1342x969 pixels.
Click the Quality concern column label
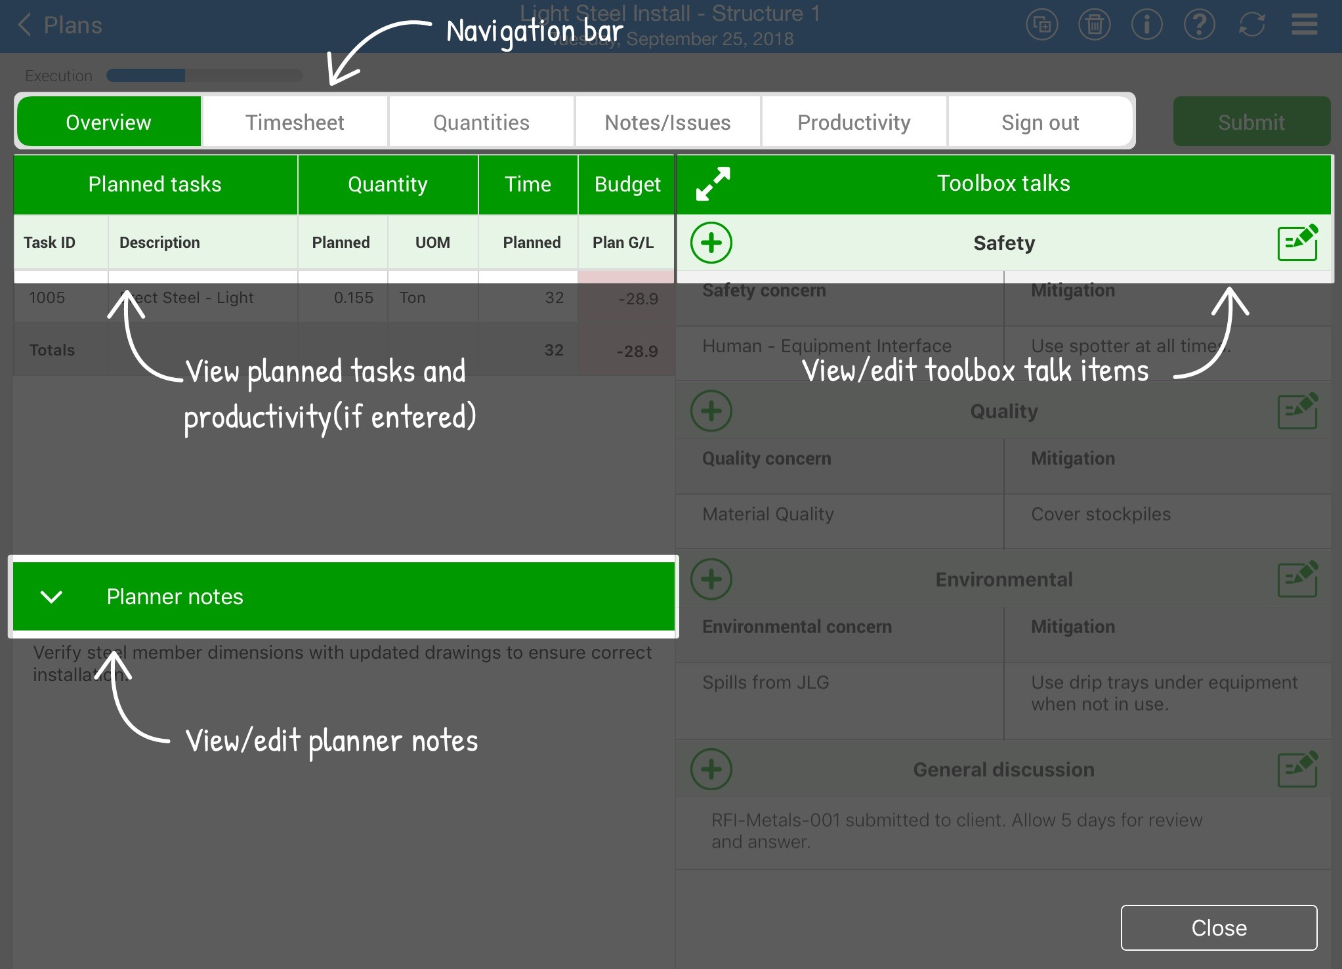coord(767,458)
